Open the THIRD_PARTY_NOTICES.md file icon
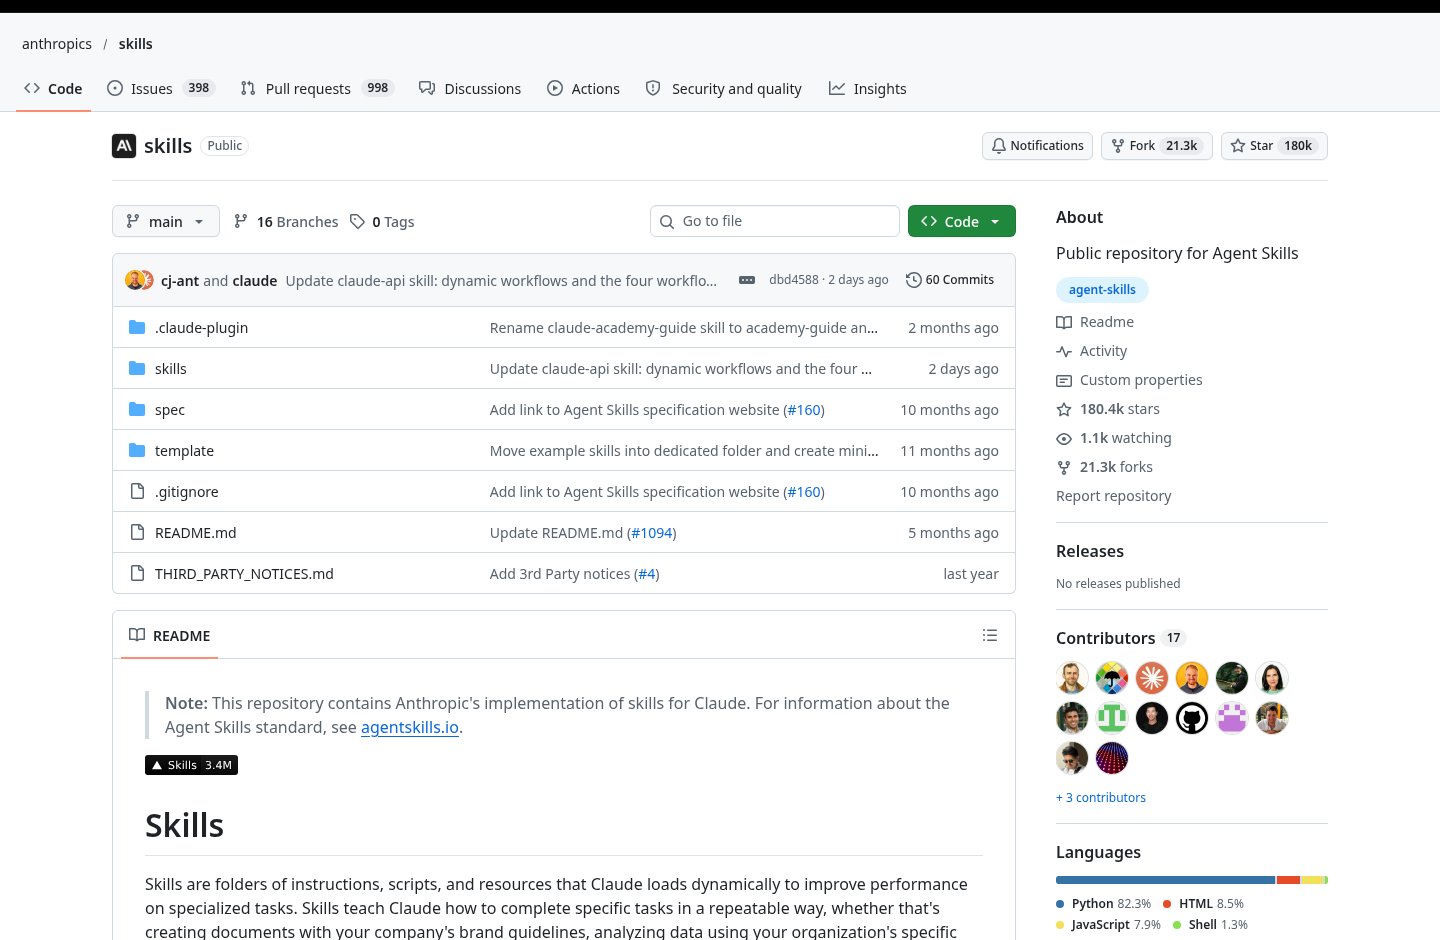The height and width of the screenshot is (940, 1440). click(137, 573)
